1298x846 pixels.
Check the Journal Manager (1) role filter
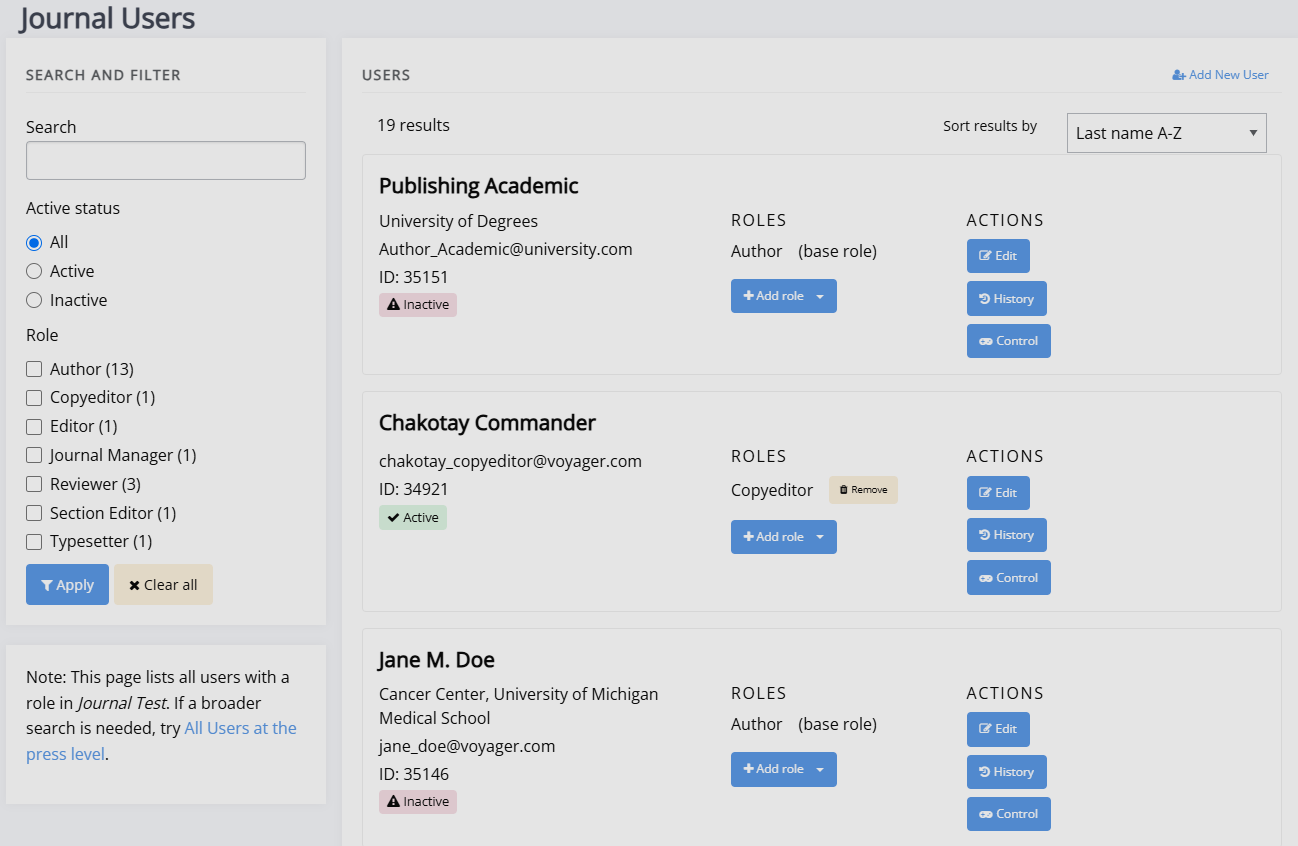pyautogui.click(x=34, y=455)
